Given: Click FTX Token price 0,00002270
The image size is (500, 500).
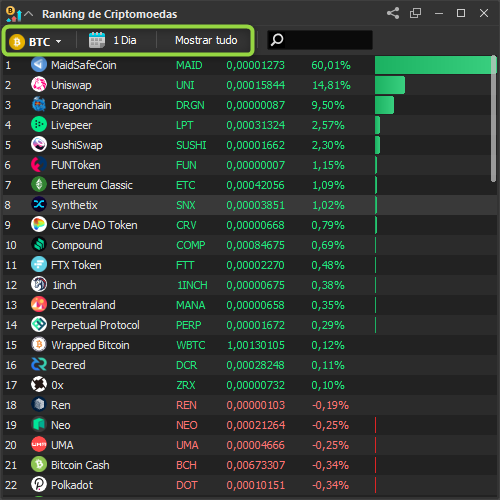Looking at the screenshot, I should (x=256, y=265).
